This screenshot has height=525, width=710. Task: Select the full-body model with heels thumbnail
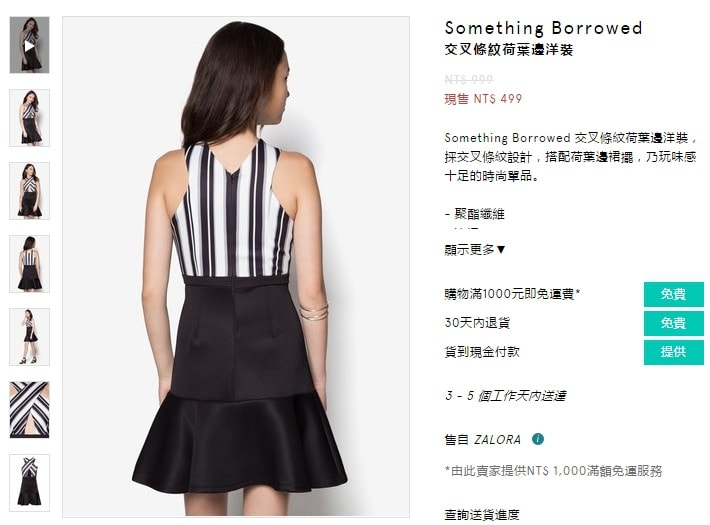click(29, 337)
